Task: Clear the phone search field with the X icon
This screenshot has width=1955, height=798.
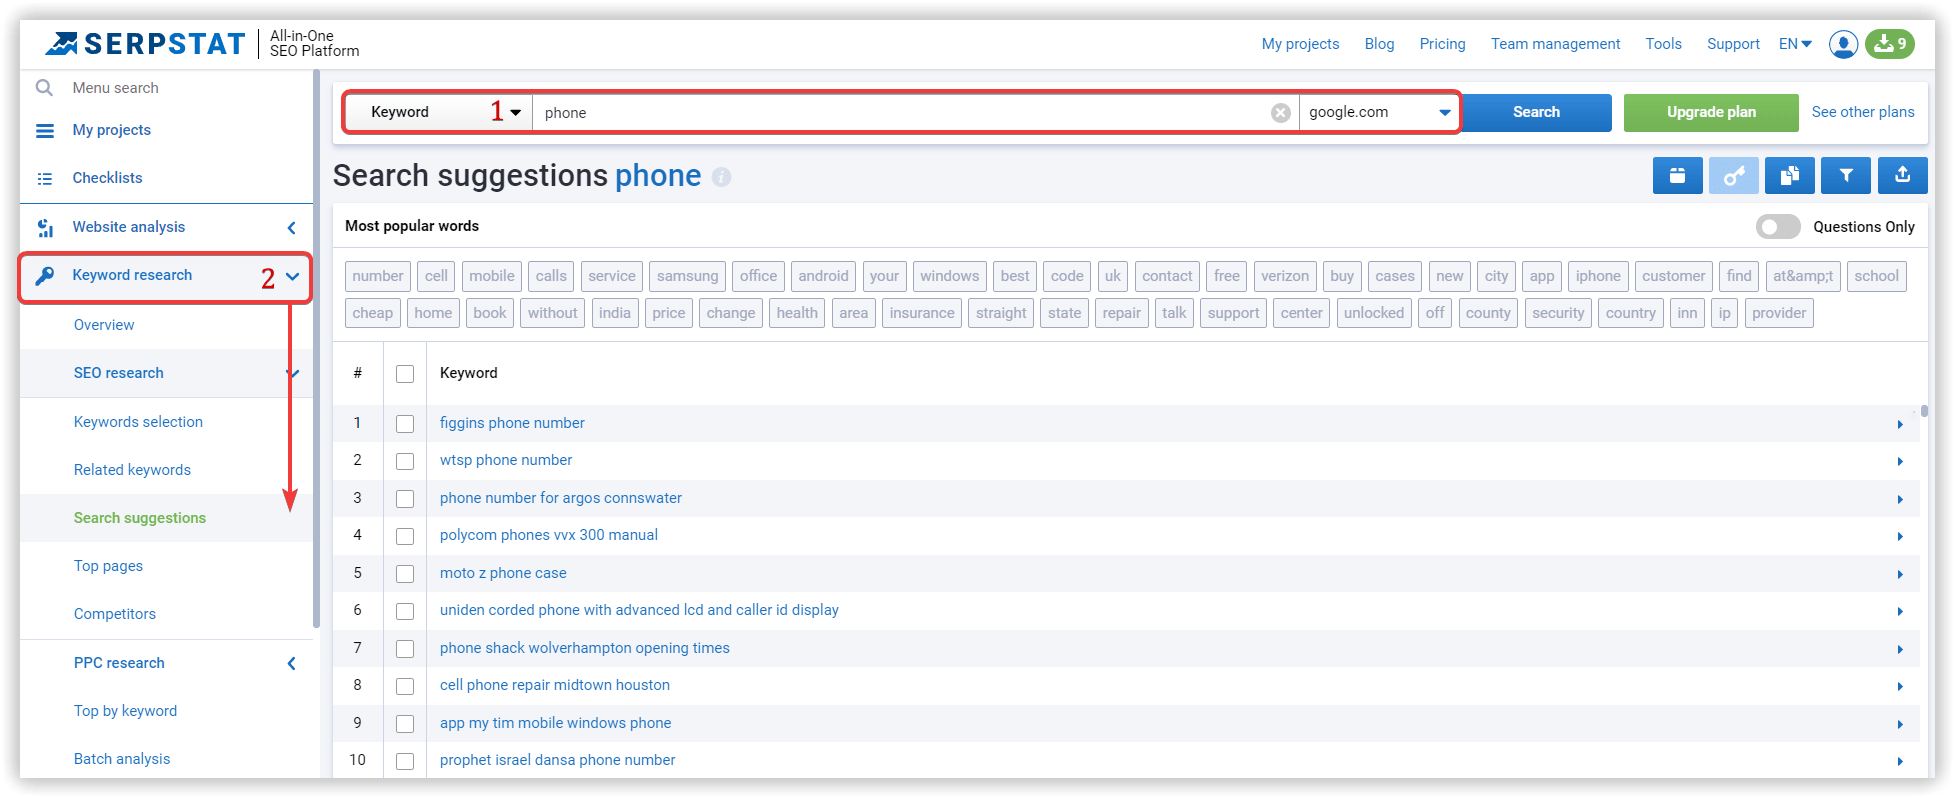Action: click(x=1280, y=113)
